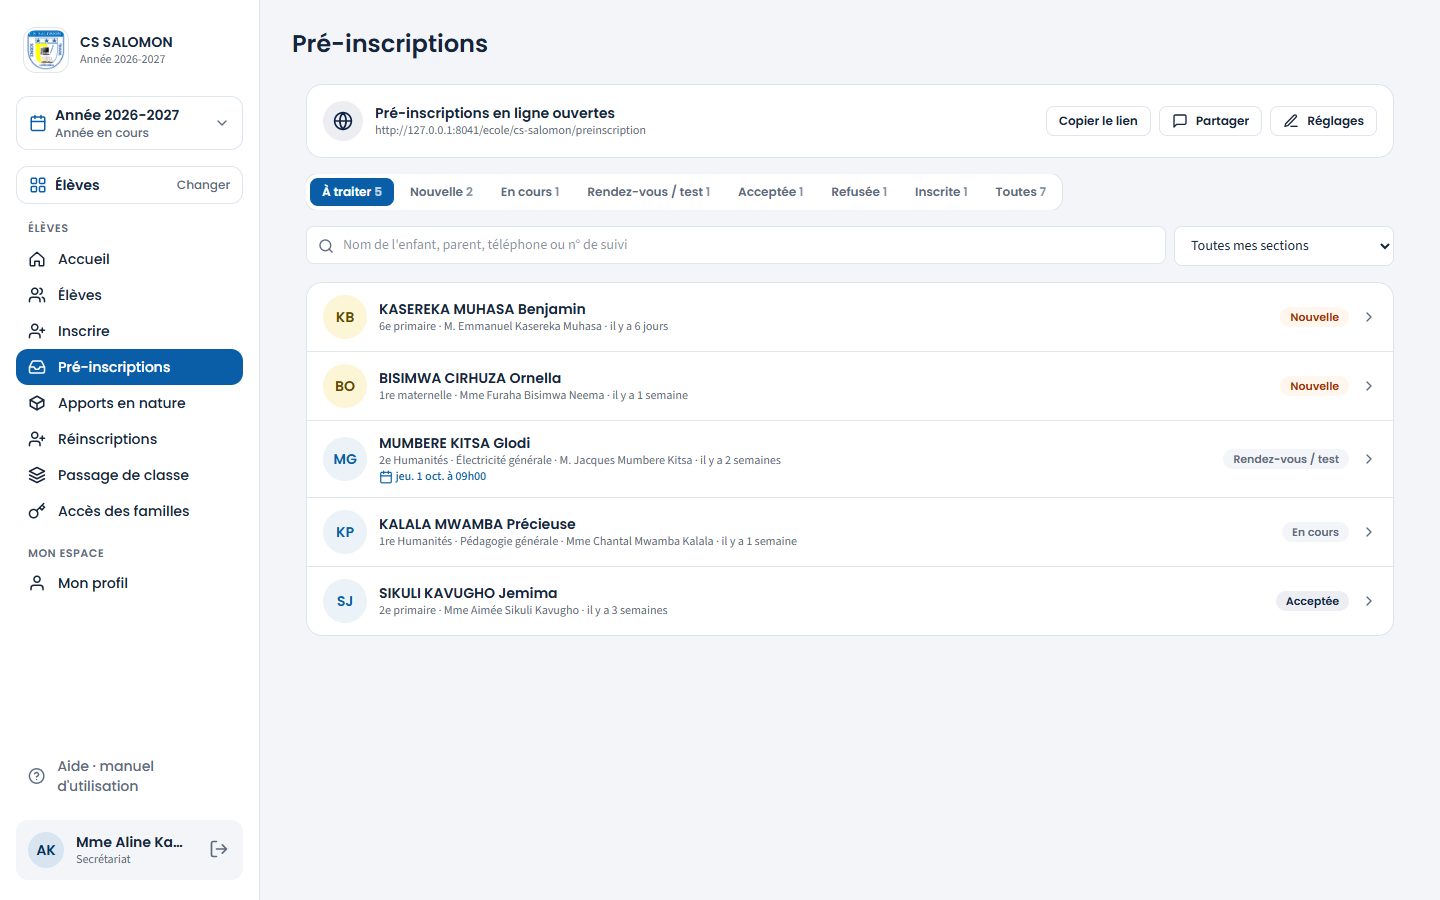Open Kalala Mwamba Précieuse row chevron

(1369, 532)
